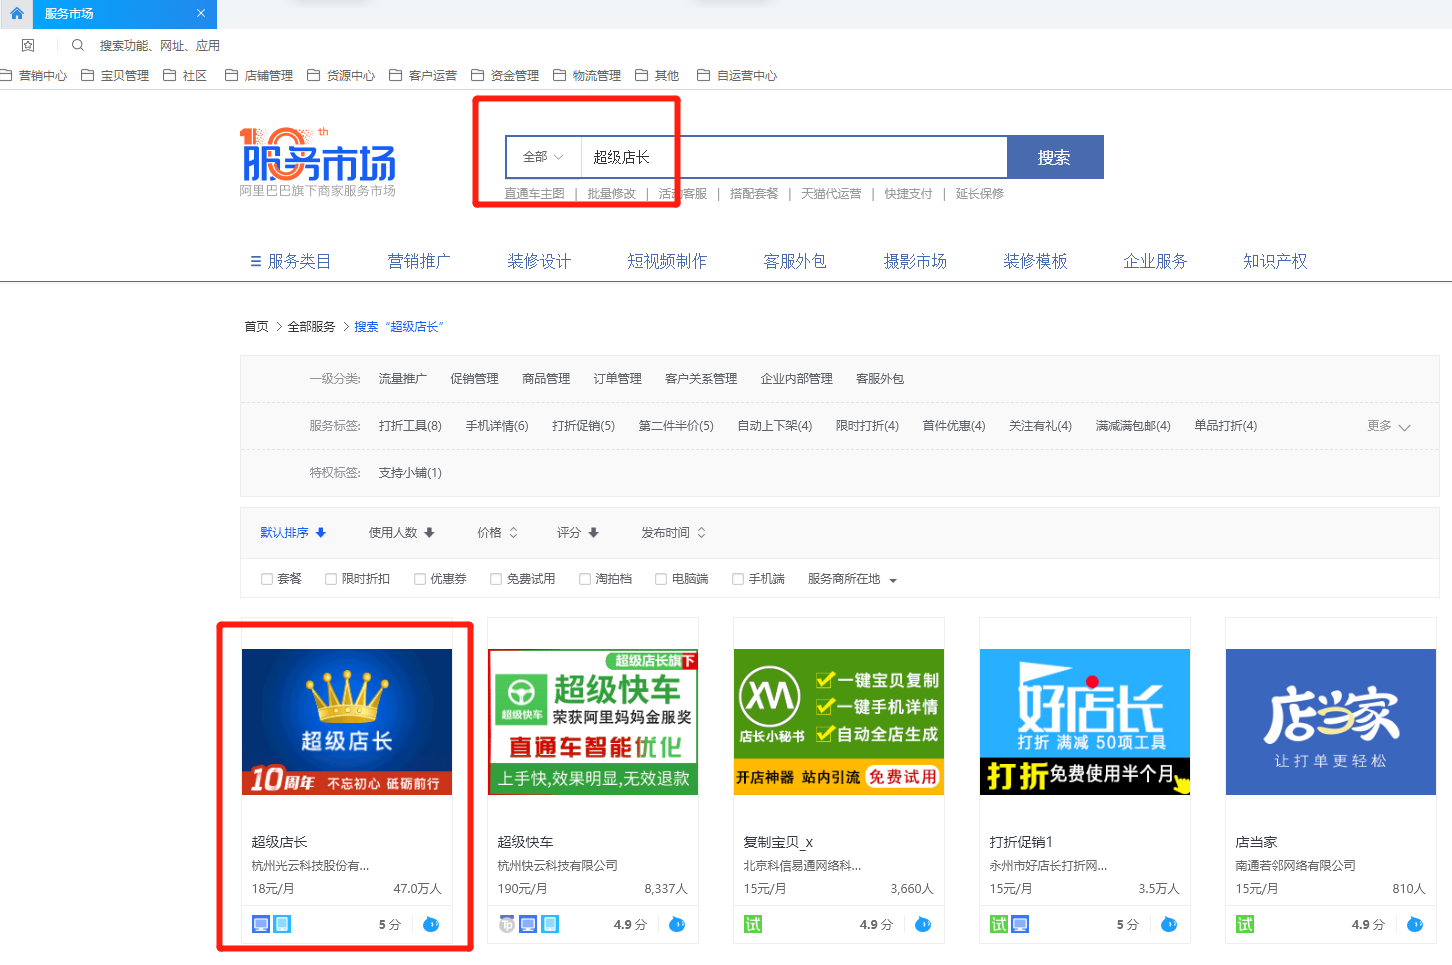Screen dimensions: 1452x965
Task: Open the star favorites icon in address bar
Action: (x=28, y=45)
